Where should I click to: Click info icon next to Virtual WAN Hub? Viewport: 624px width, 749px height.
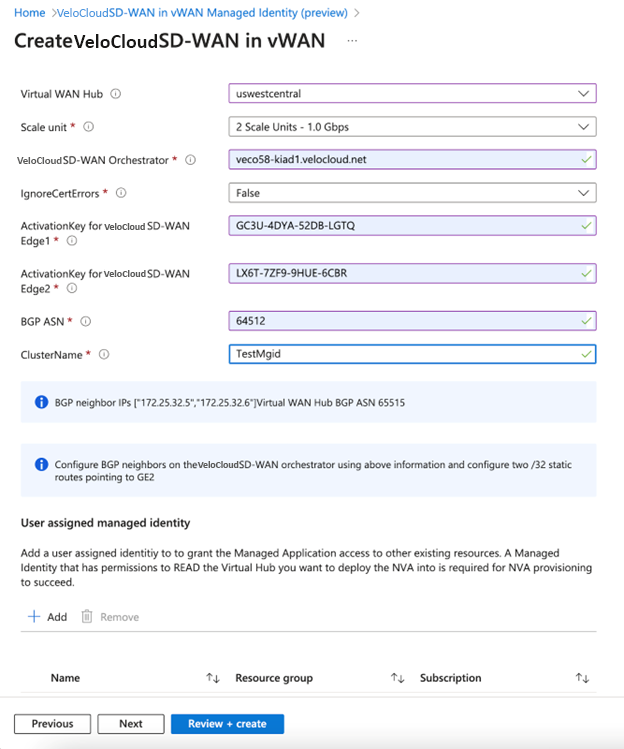coord(116,94)
